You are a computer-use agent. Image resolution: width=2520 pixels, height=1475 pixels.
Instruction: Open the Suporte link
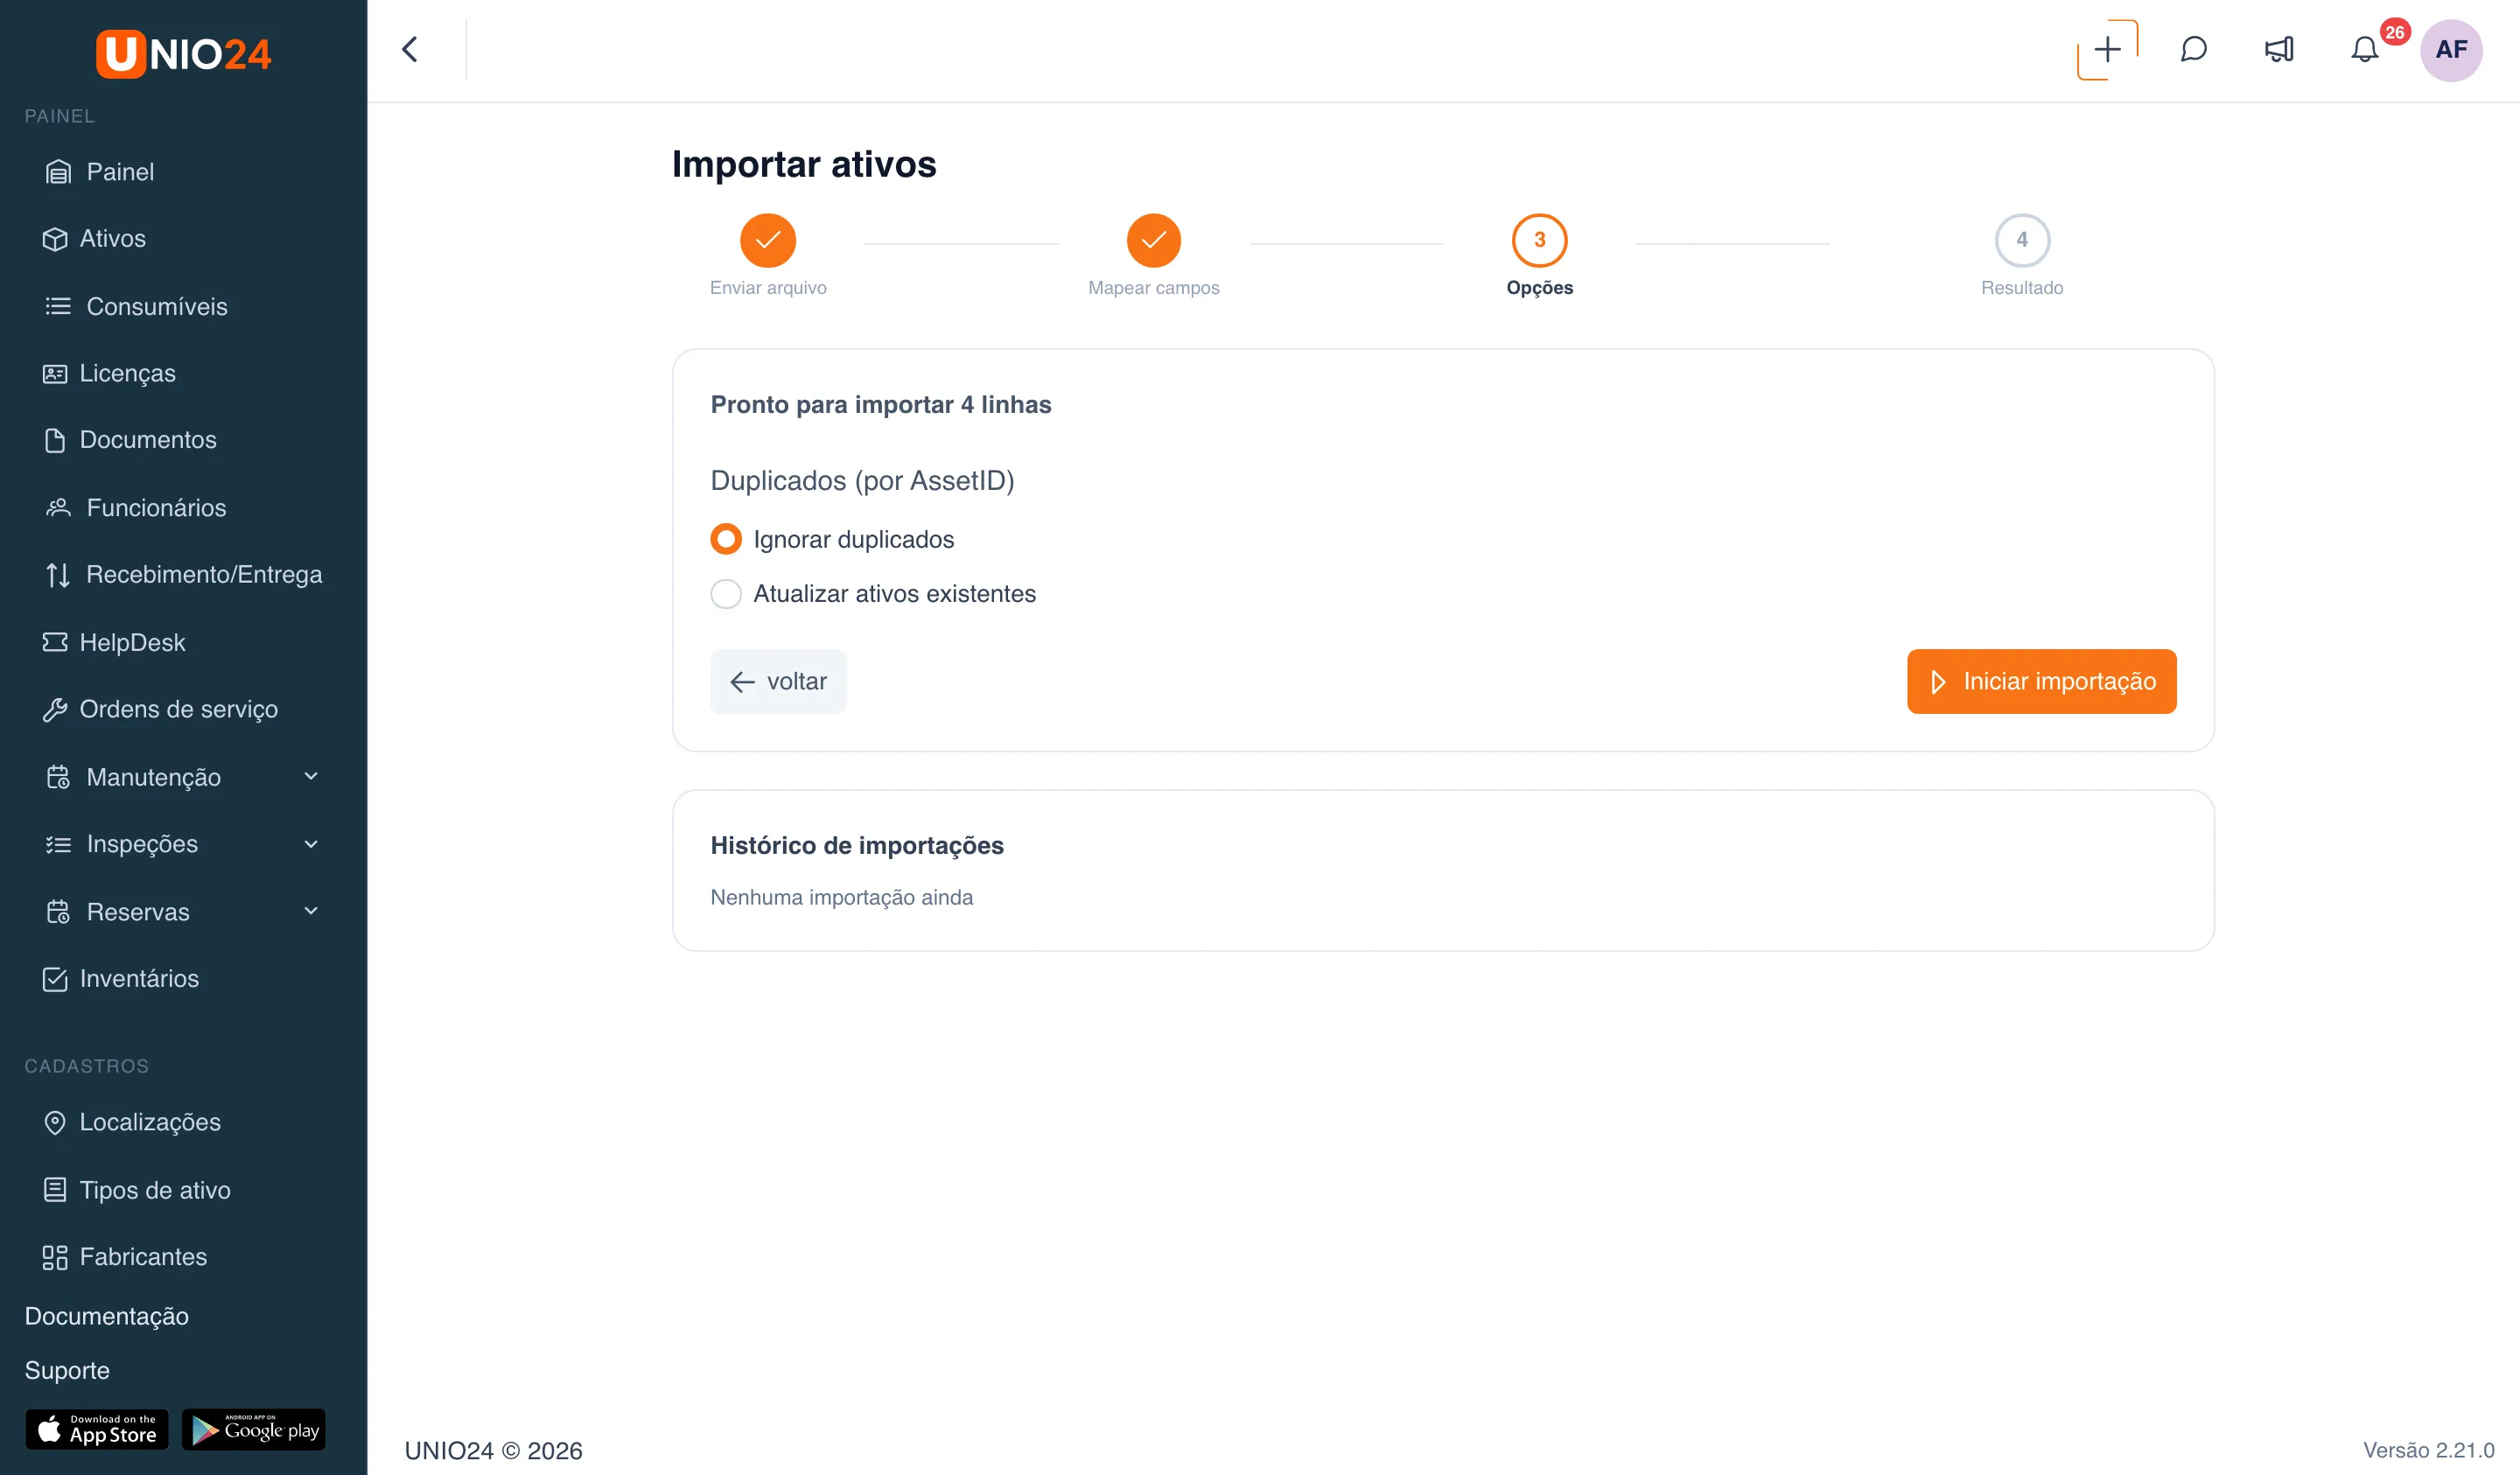pos(67,1370)
